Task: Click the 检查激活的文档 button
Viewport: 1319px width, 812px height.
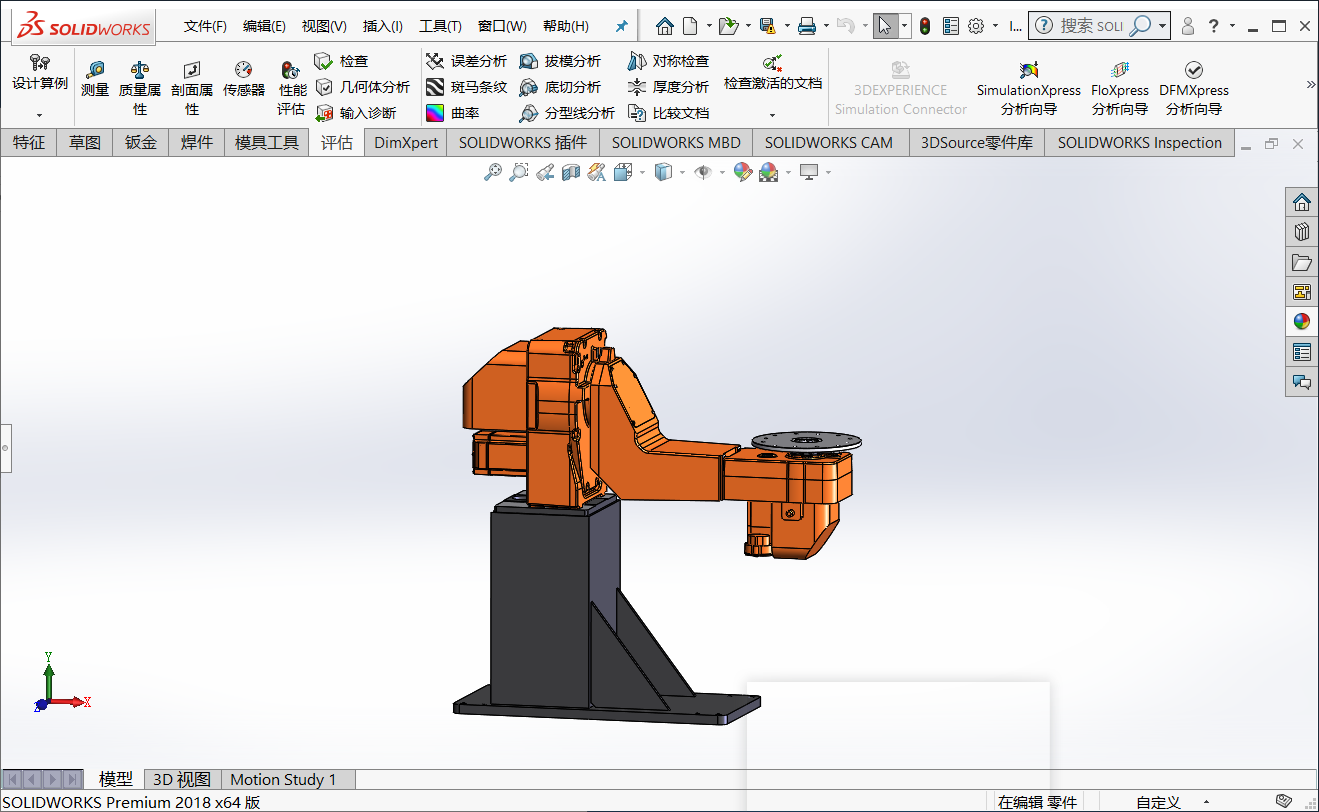Action: tap(772, 74)
